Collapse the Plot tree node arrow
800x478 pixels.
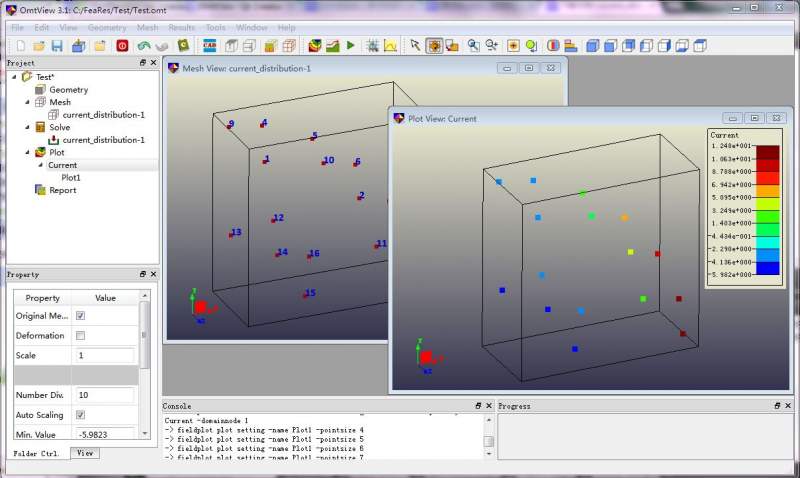click(x=28, y=152)
